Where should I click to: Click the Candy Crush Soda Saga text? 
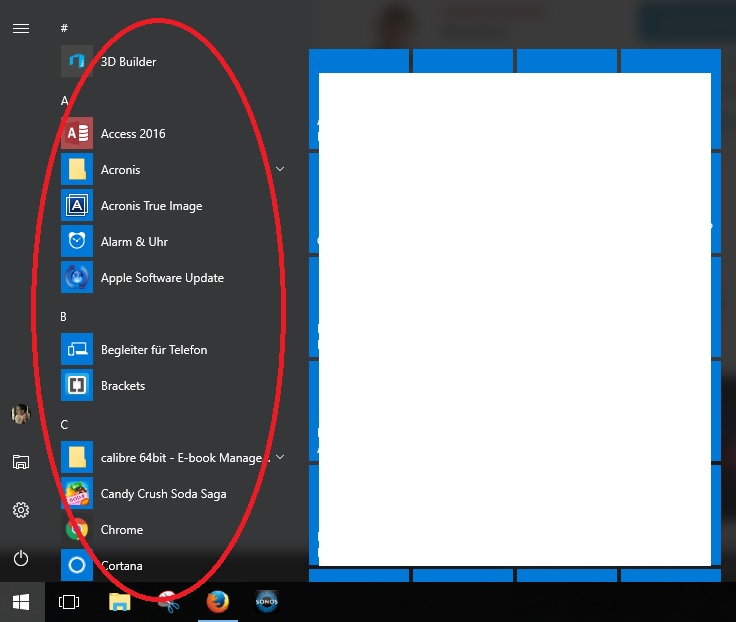point(164,494)
